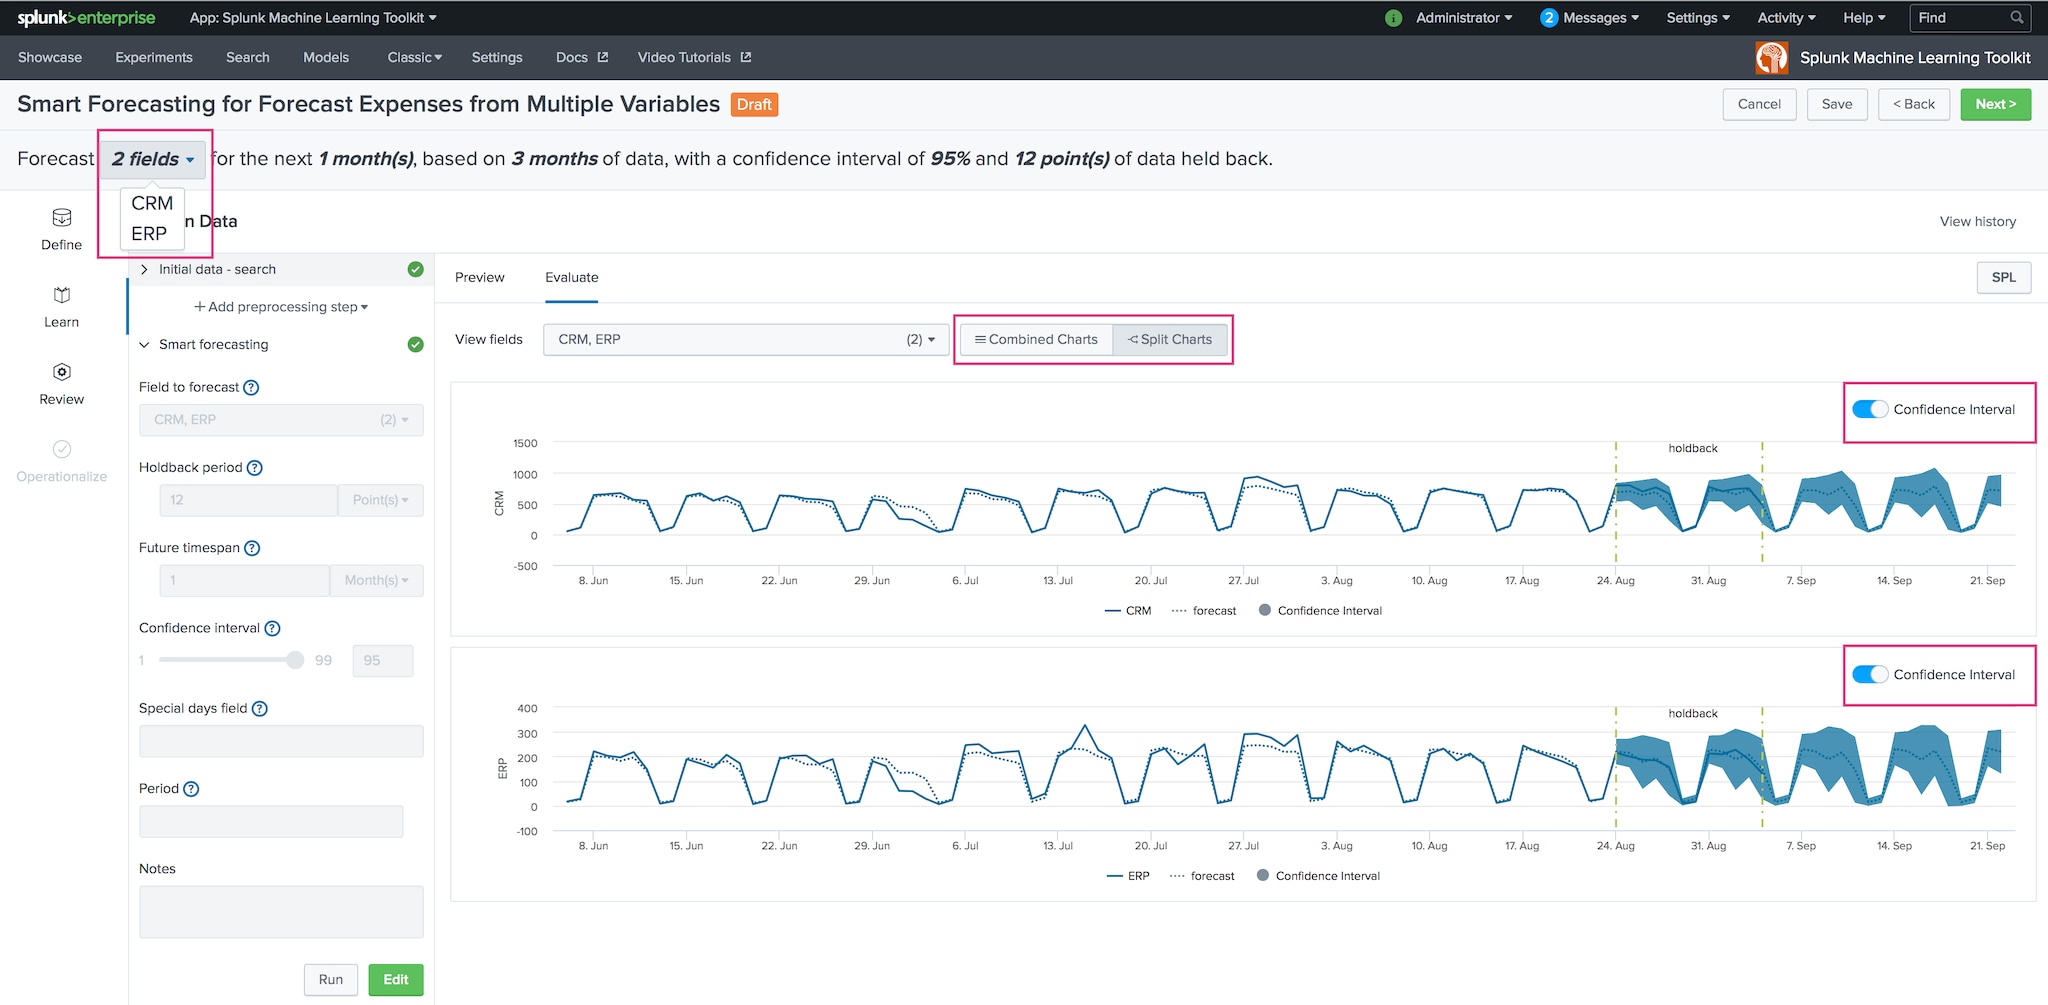Screen dimensions: 2048x1005
Task: Select CRM in the fields popup
Action: pos(152,203)
